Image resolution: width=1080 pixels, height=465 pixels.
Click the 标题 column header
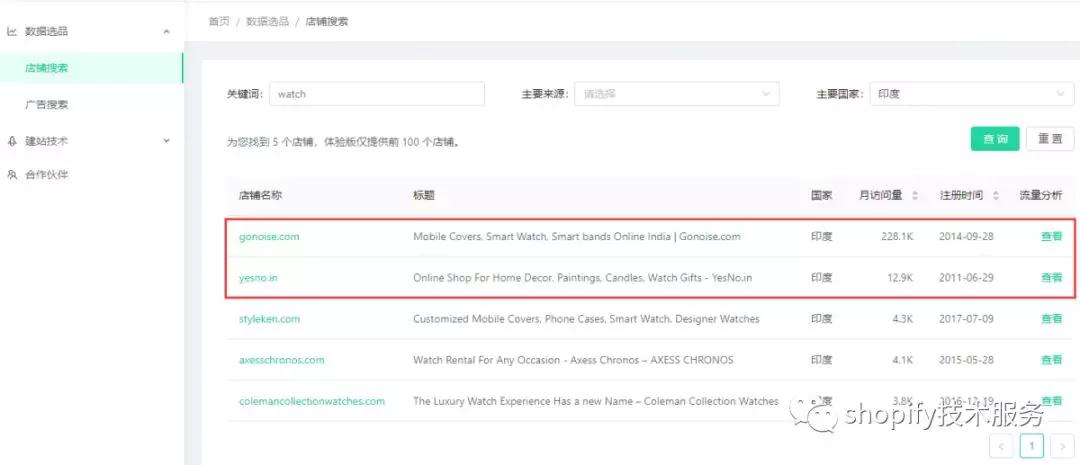click(x=424, y=195)
